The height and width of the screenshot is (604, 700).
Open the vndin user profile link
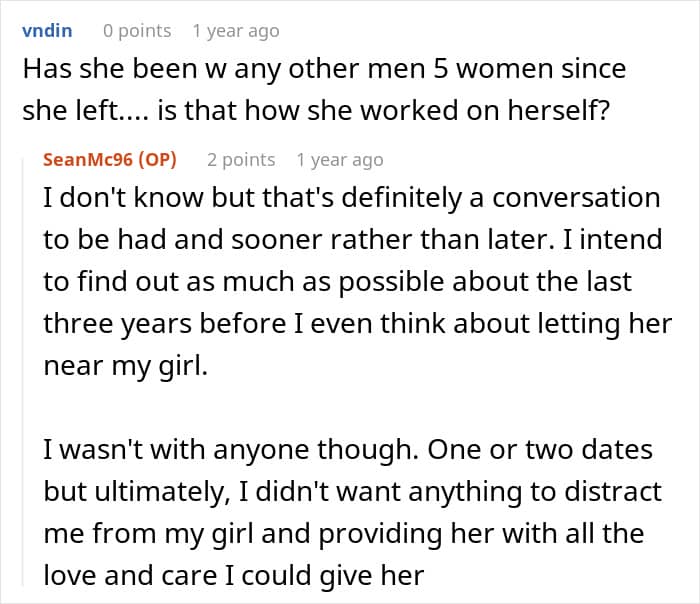47,31
